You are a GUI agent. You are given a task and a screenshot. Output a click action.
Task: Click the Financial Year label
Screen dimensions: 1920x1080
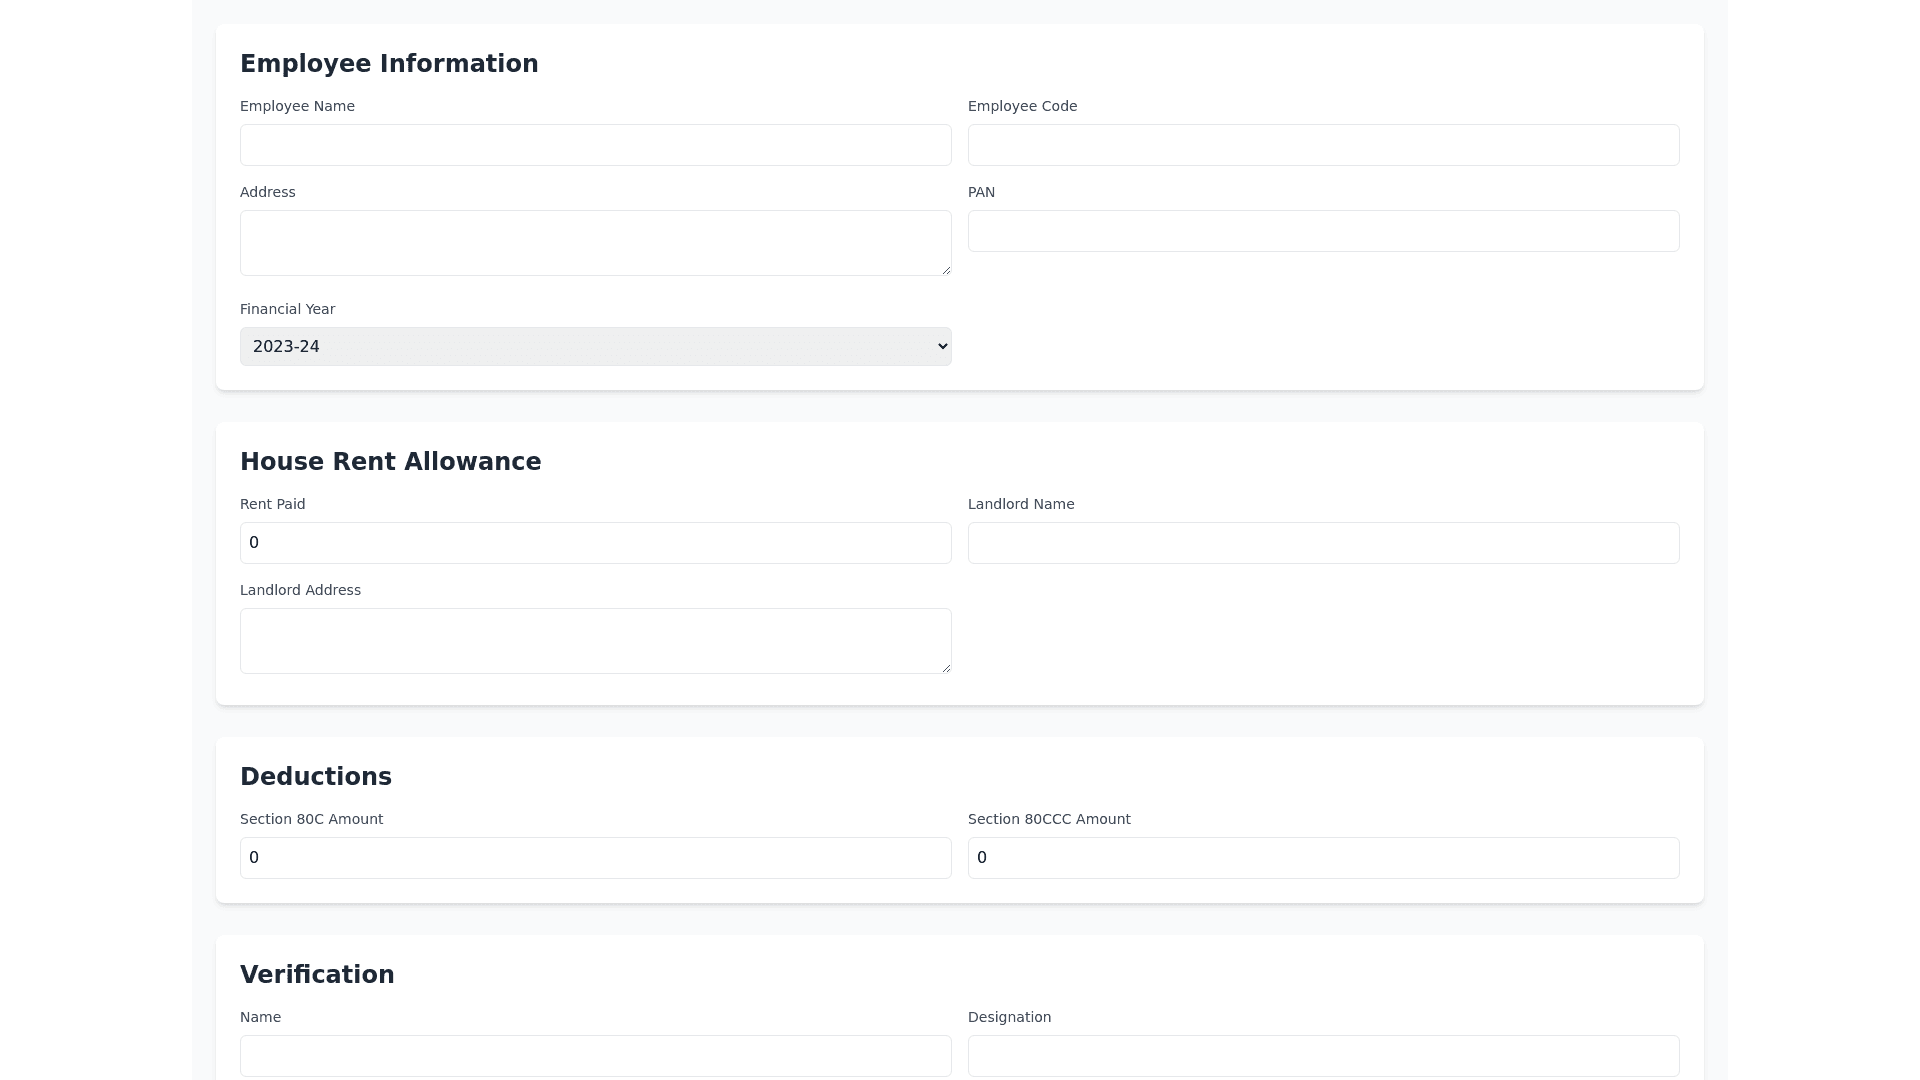coord(287,309)
